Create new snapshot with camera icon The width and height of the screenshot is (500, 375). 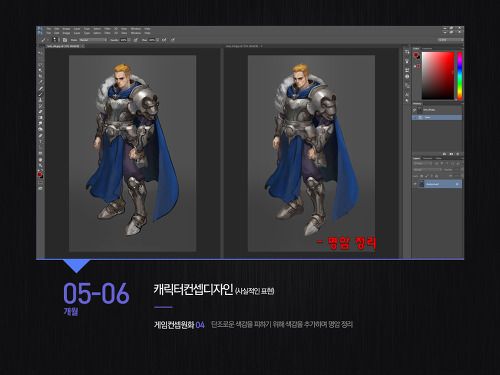tap(451, 154)
